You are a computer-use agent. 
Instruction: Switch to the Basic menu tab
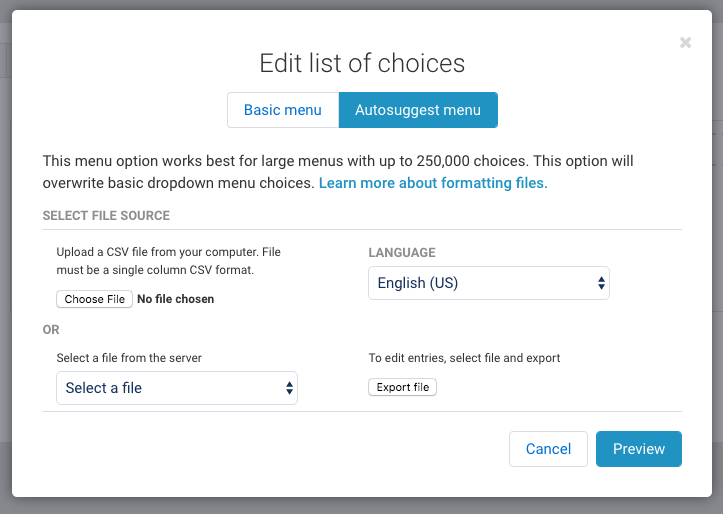tap(283, 110)
